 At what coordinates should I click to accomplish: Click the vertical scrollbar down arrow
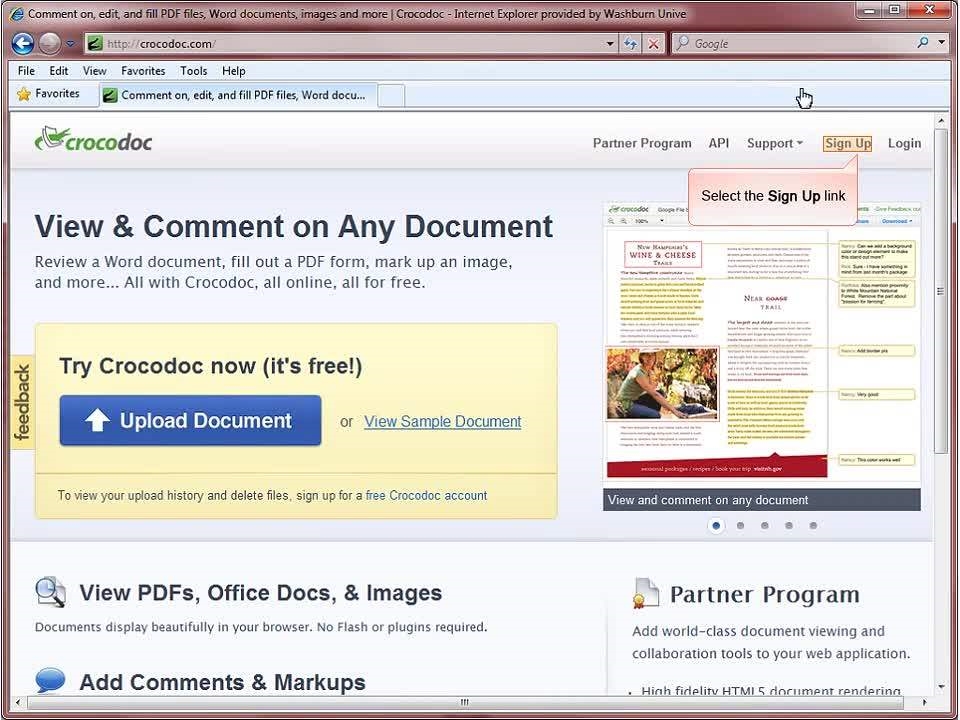point(941,688)
